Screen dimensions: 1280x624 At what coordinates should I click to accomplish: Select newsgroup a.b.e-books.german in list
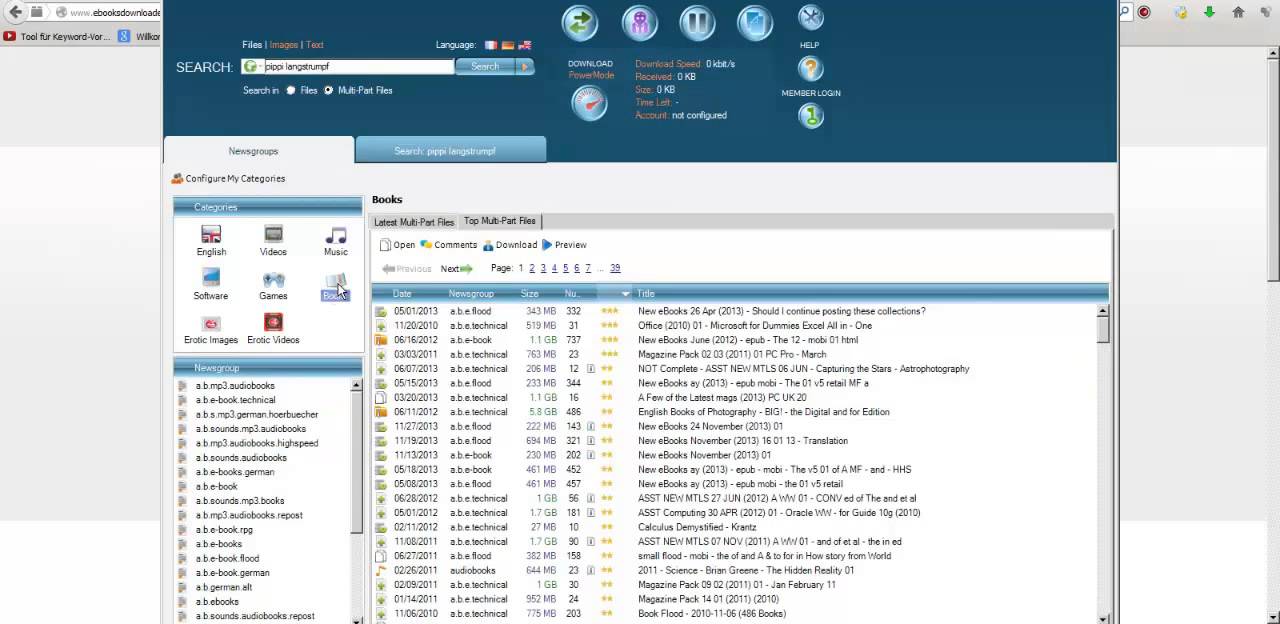tap(235, 472)
